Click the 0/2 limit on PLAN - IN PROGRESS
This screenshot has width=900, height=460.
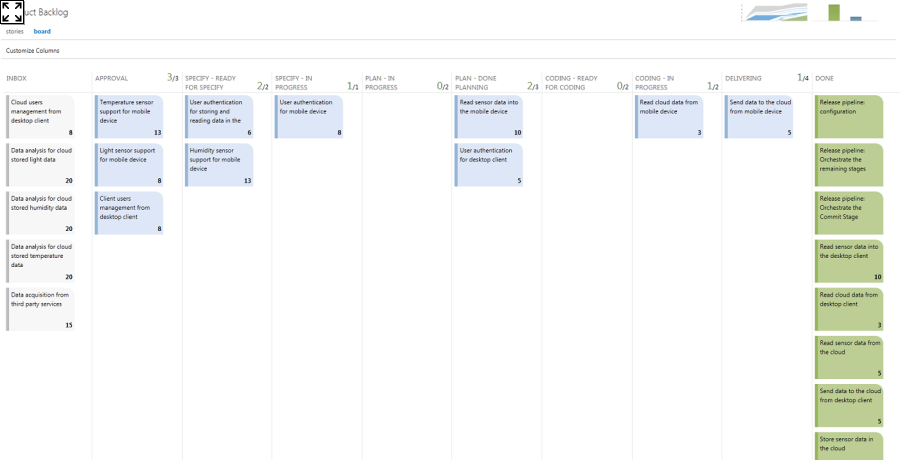[x=443, y=87]
